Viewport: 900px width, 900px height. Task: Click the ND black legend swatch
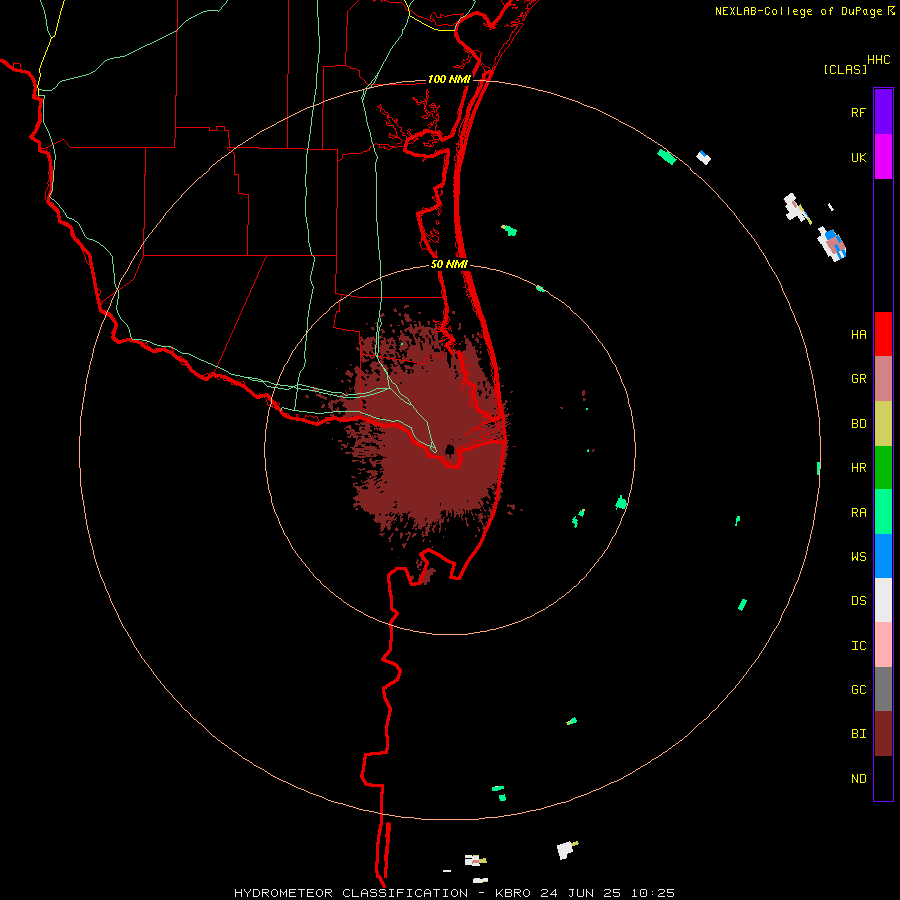click(x=883, y=778)
